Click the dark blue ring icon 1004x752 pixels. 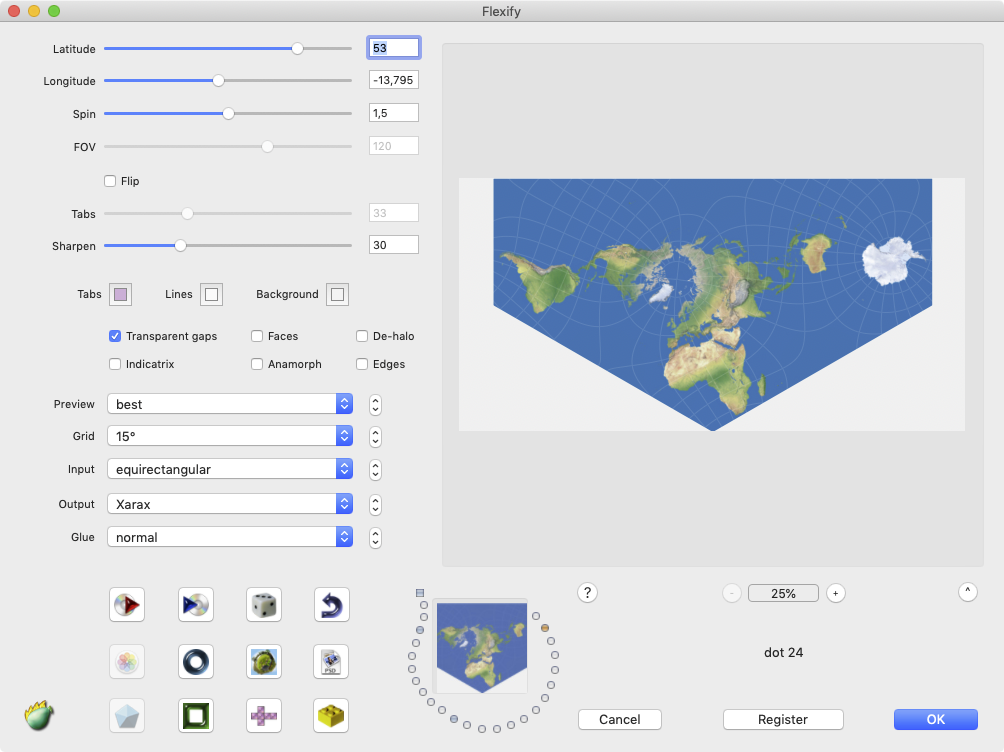(x=195, y=661)
